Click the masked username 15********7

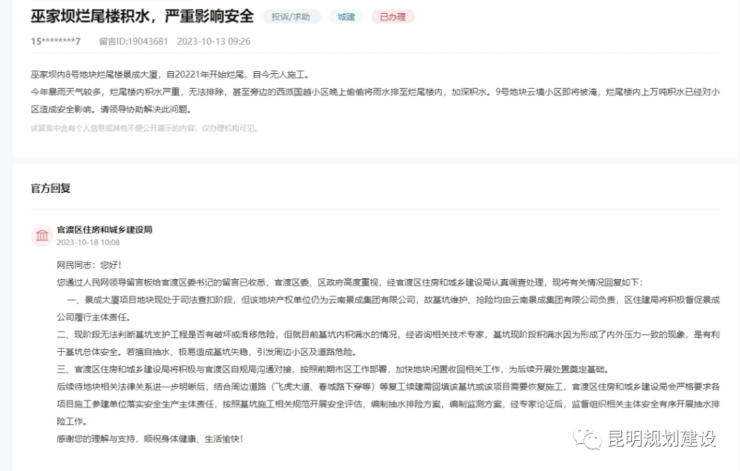point(56,41)
